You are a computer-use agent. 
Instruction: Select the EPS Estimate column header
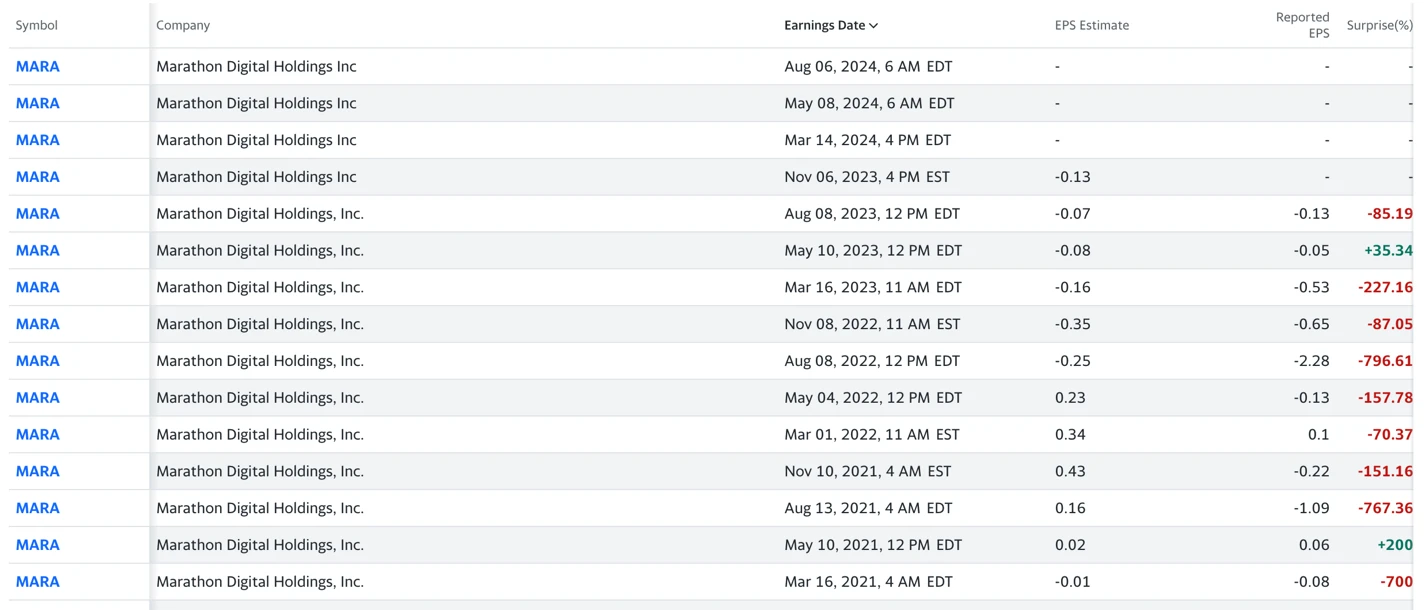click(1091, 25)
